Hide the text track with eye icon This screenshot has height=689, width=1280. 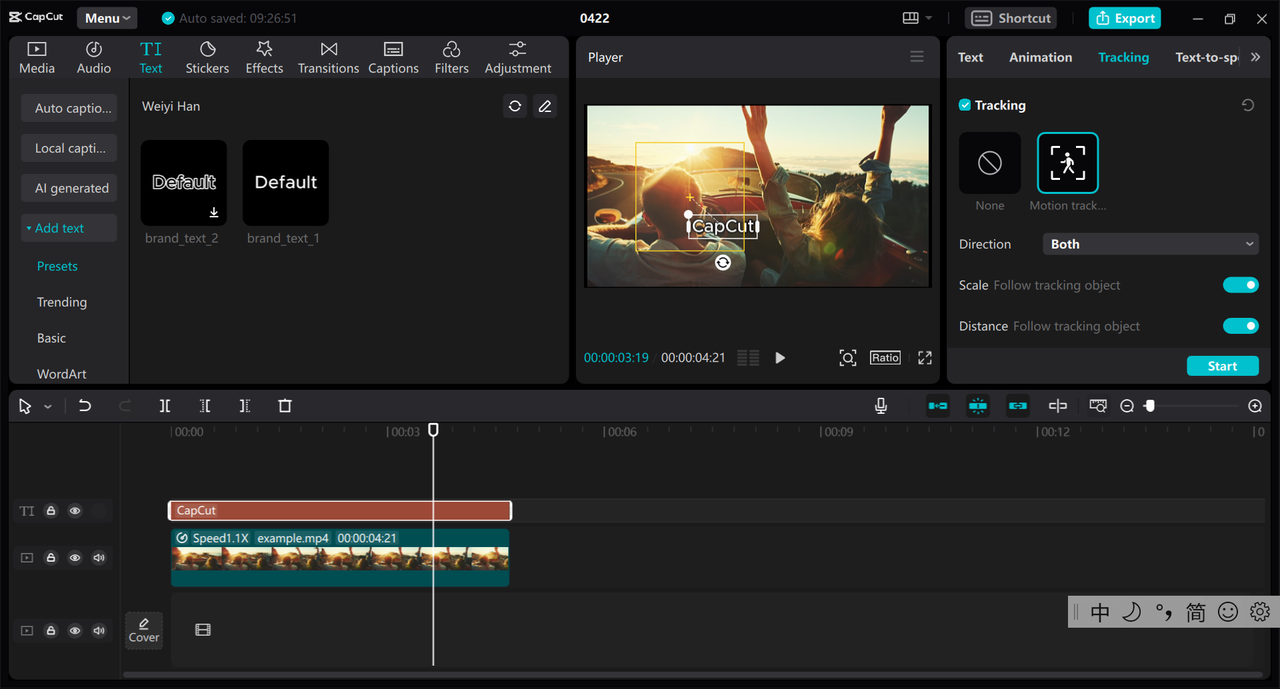point(75,511)
